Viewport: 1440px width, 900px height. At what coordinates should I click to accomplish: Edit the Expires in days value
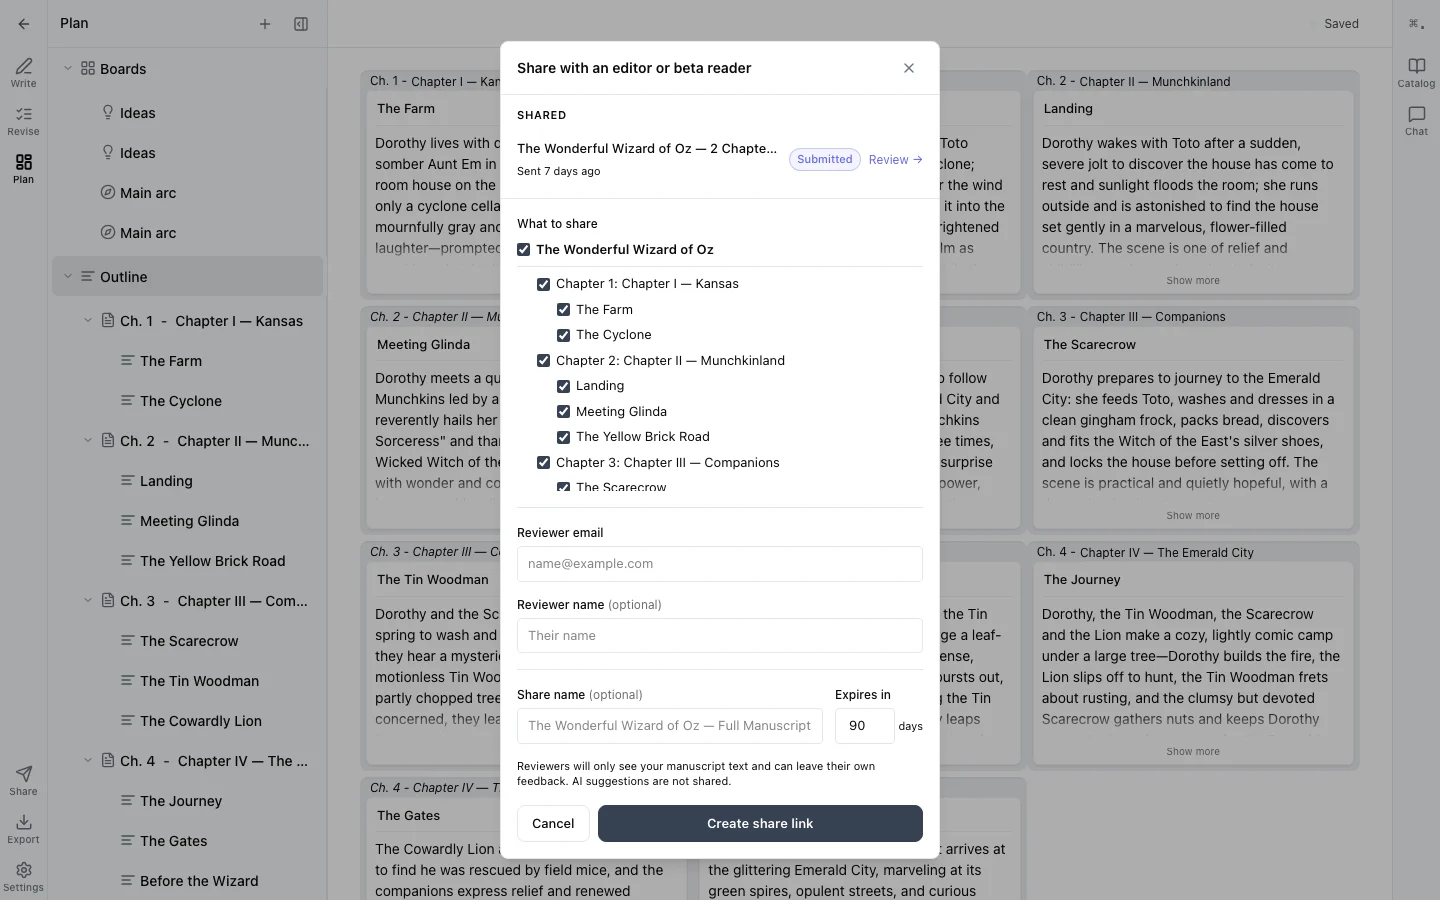[x=862, y=726]
